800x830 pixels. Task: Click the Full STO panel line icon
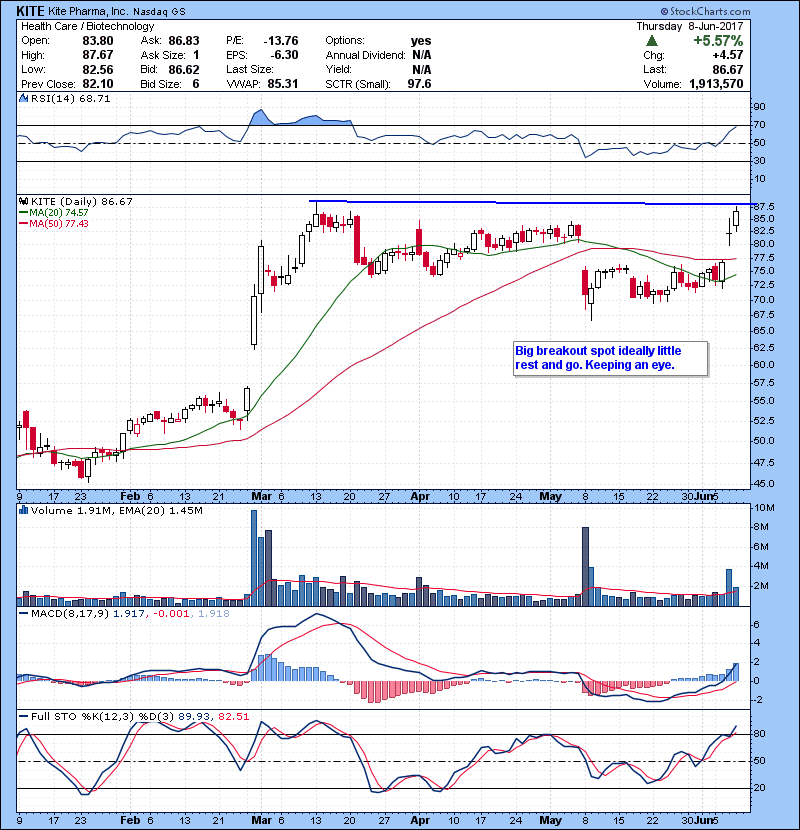tap(24, 715)
